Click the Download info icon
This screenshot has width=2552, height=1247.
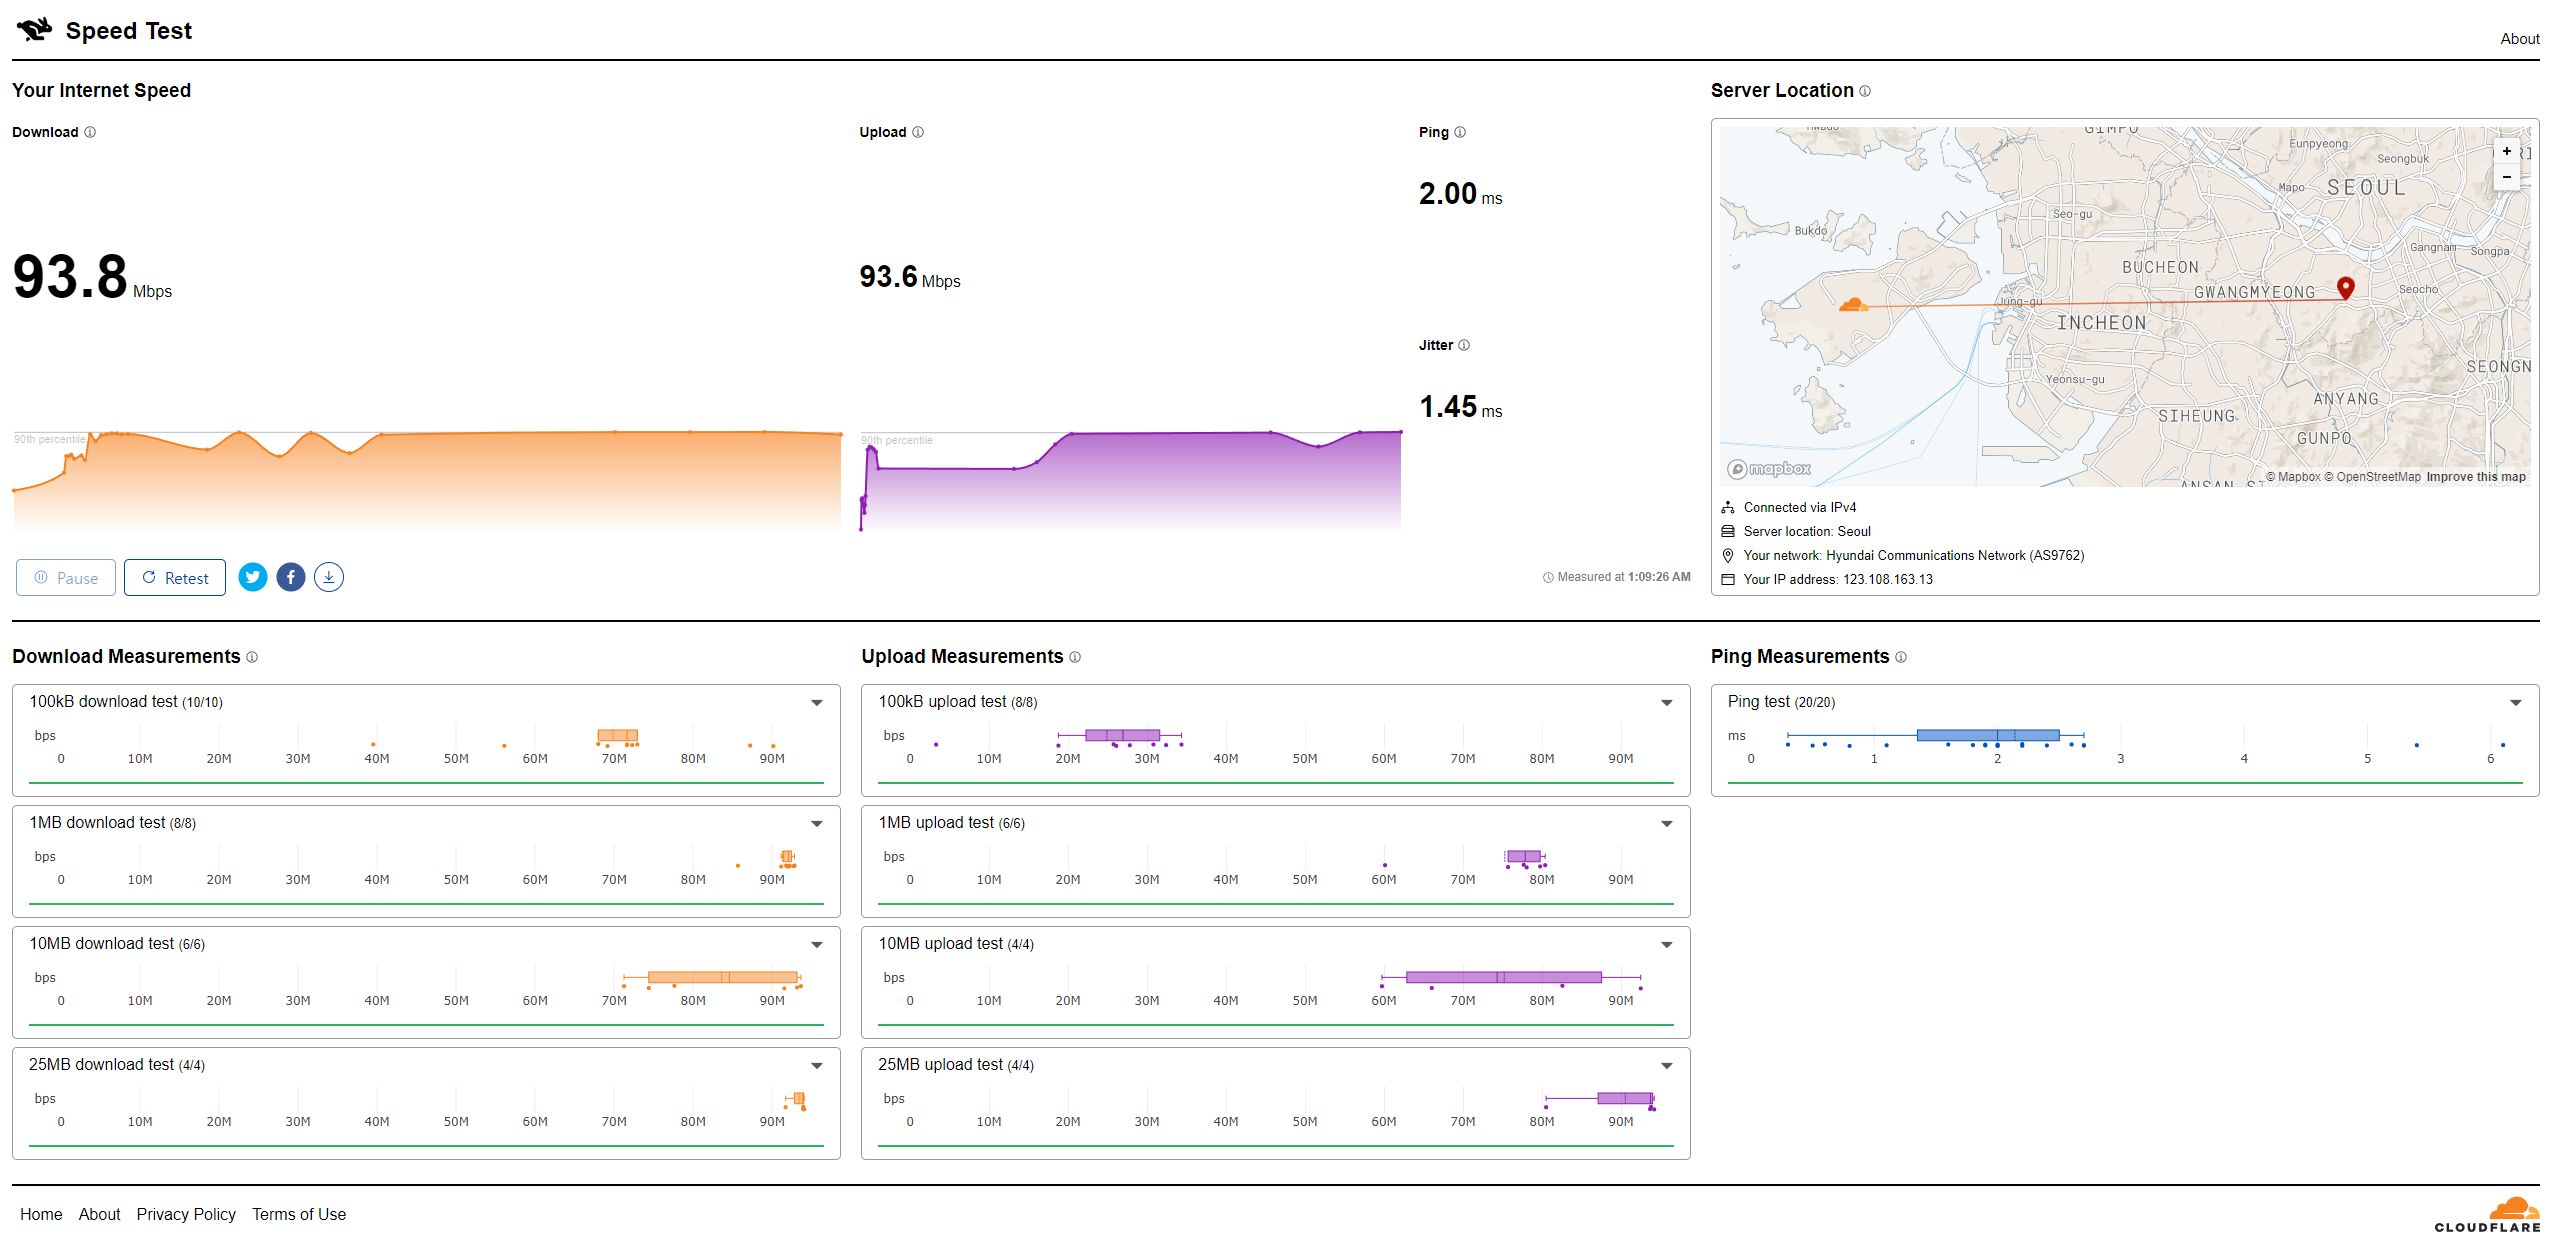click(90, 132)
